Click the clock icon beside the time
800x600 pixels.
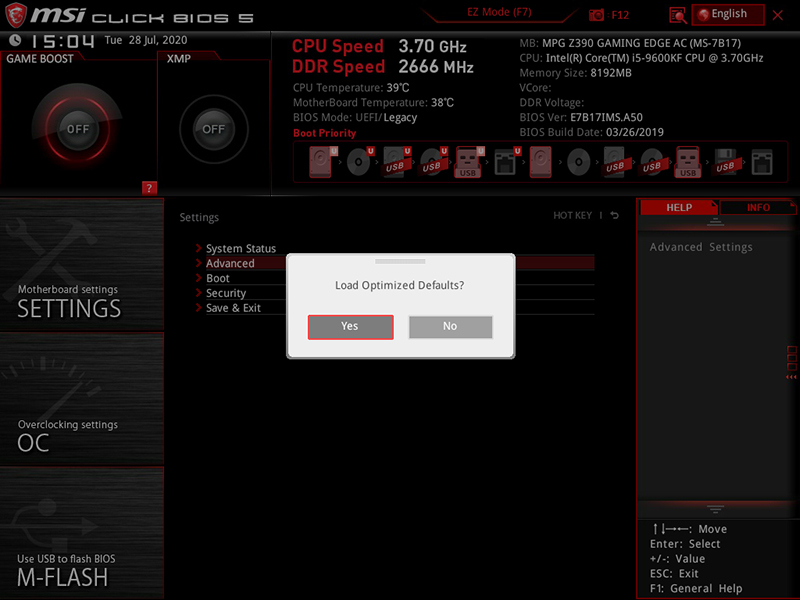click(14, 40)
